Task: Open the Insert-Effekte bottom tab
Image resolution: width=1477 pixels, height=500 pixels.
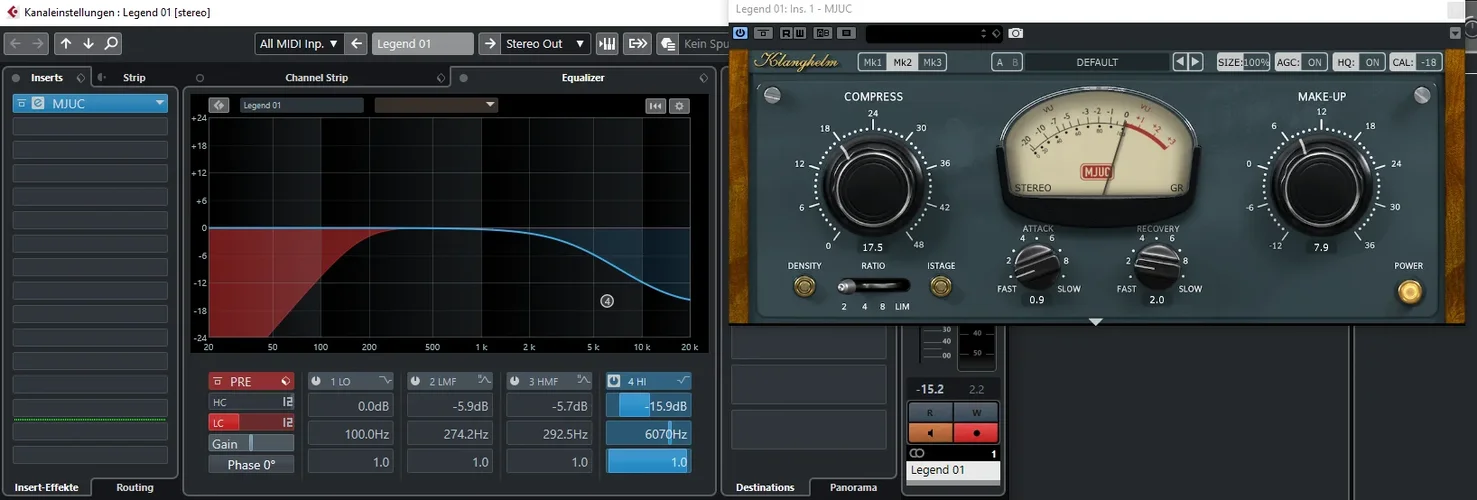Action: (x=46, y=488)
